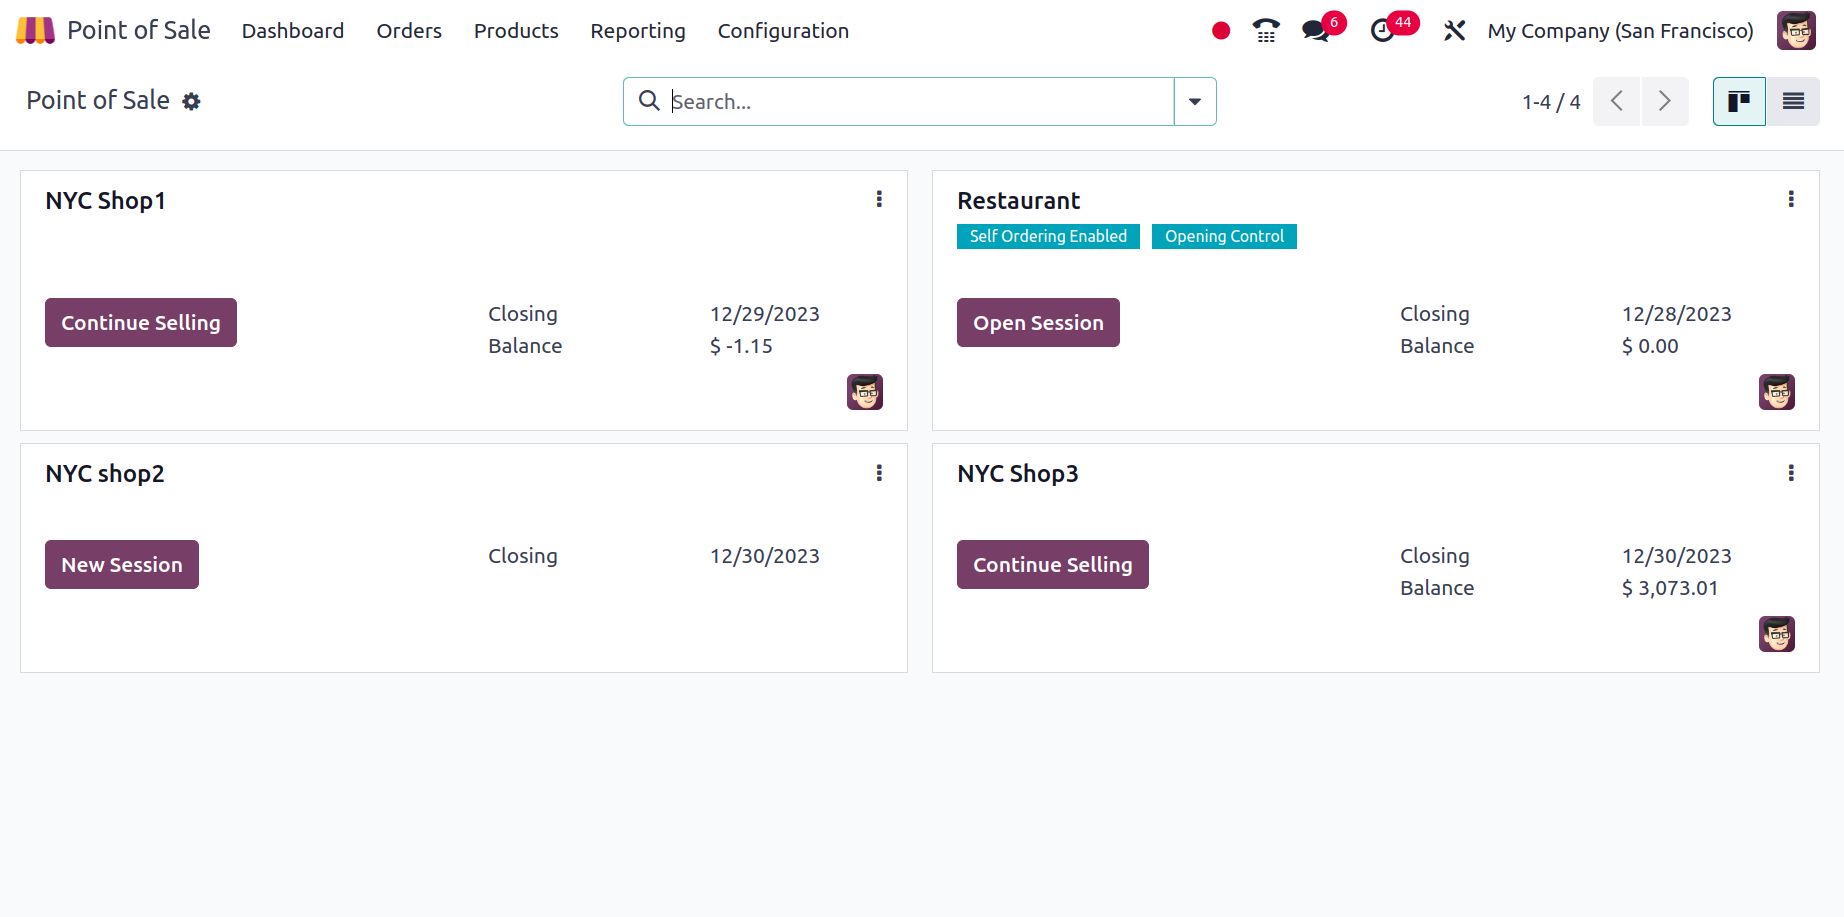Screen dimensions: 1844x917
Task: Open the settings gear beside Point of Sale
Action: coord(191,102)
